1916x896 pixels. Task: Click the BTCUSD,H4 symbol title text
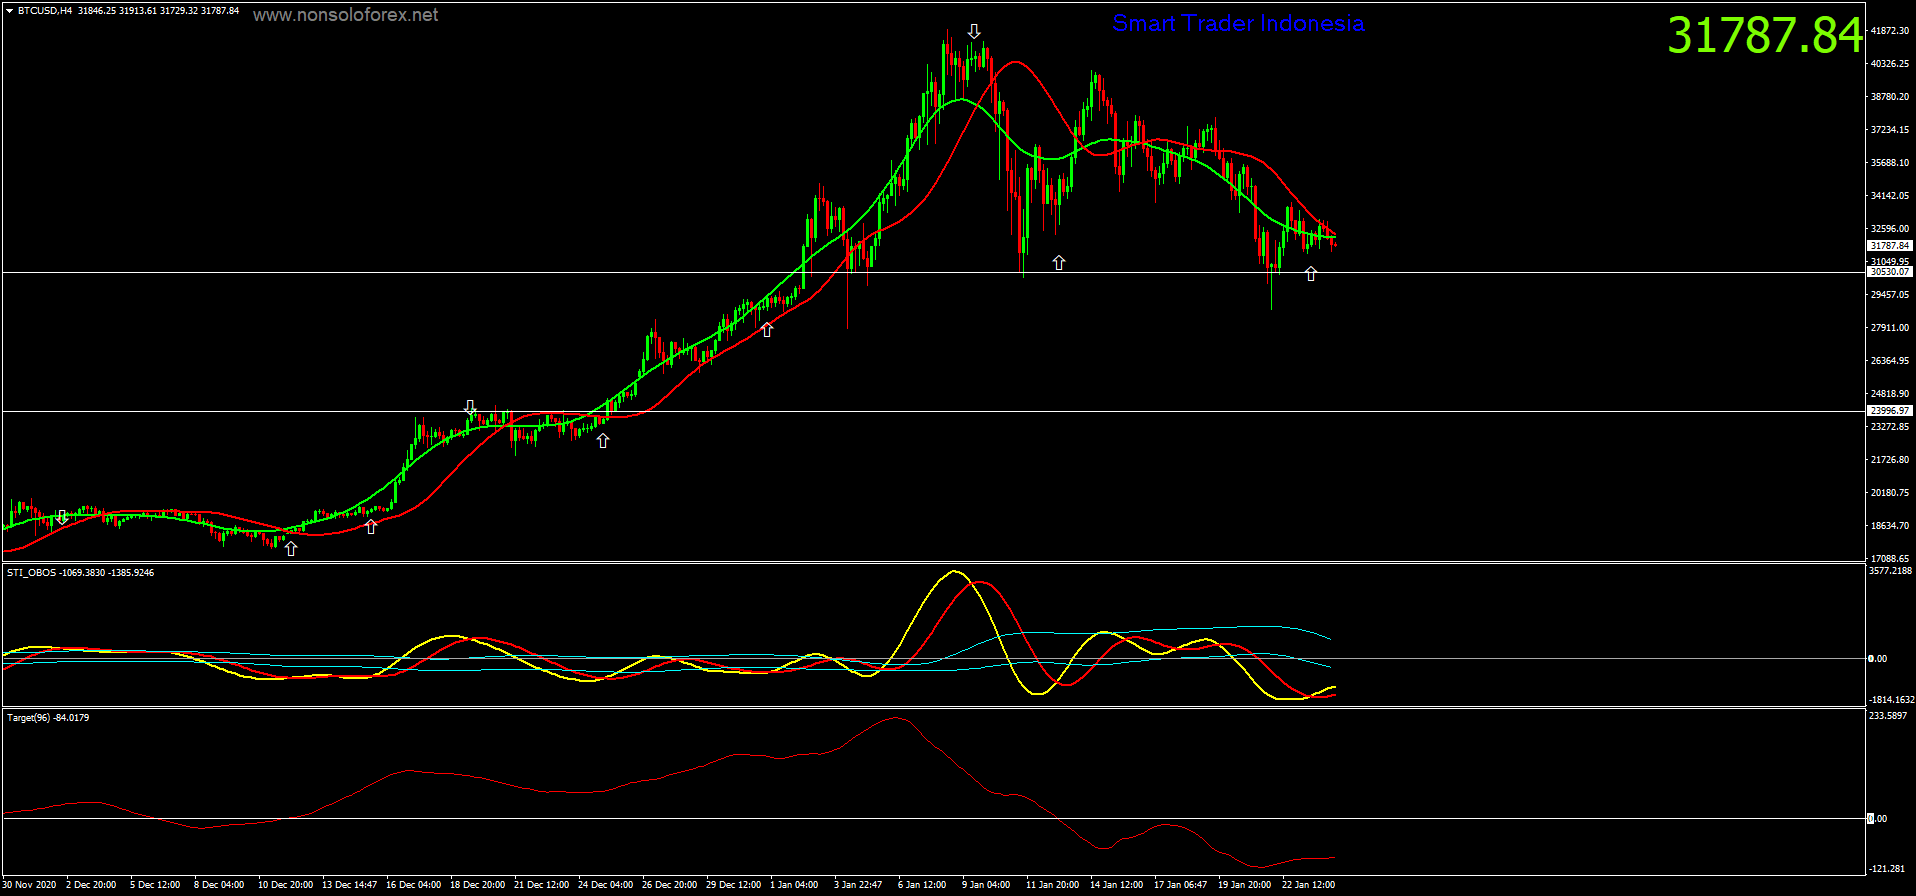[44, 11]
